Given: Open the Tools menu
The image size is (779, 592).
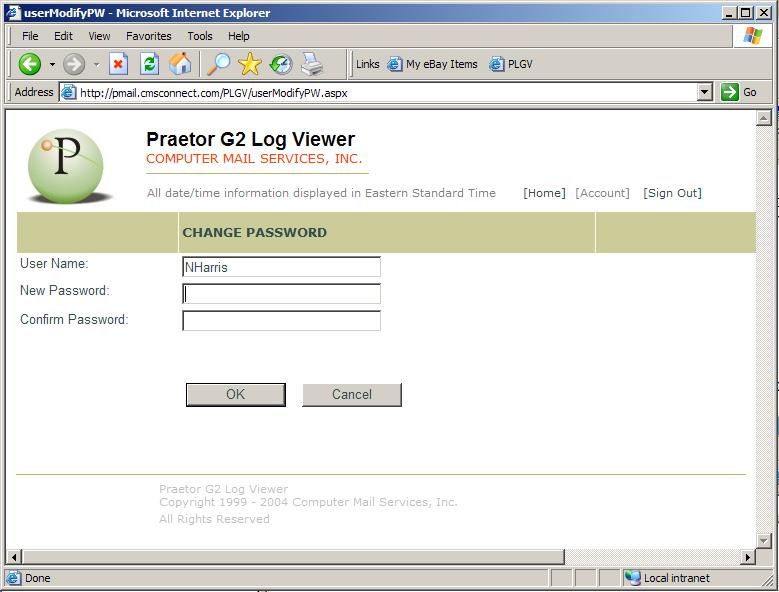Looking at the screenshot, I should tap(200, 36).
